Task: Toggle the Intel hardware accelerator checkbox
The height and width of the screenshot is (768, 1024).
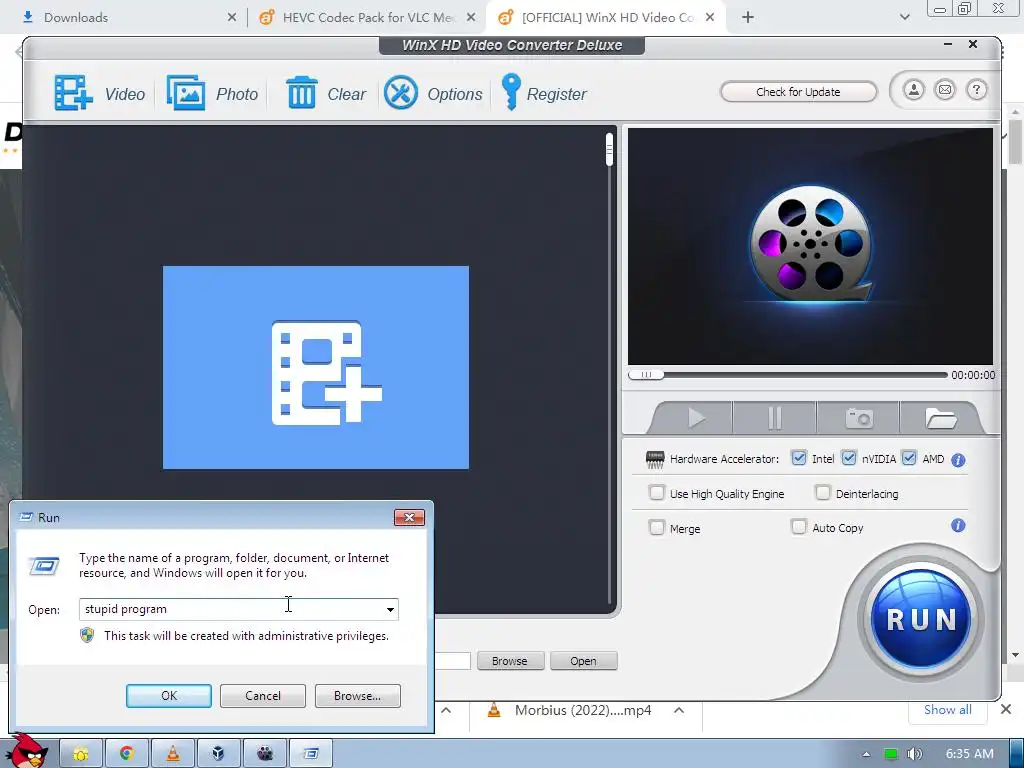Action: tap(799, 458)
